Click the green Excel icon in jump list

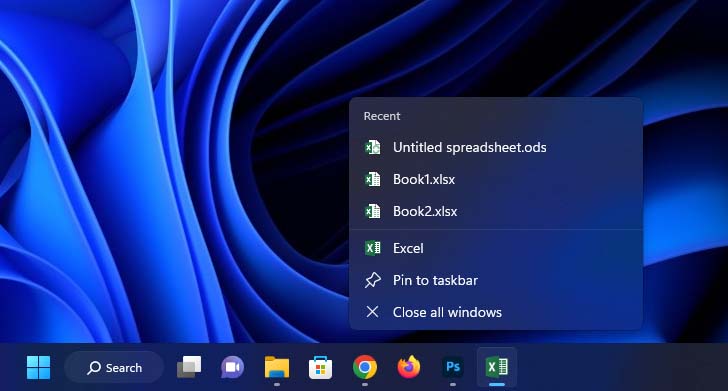(x=372, y=248)
